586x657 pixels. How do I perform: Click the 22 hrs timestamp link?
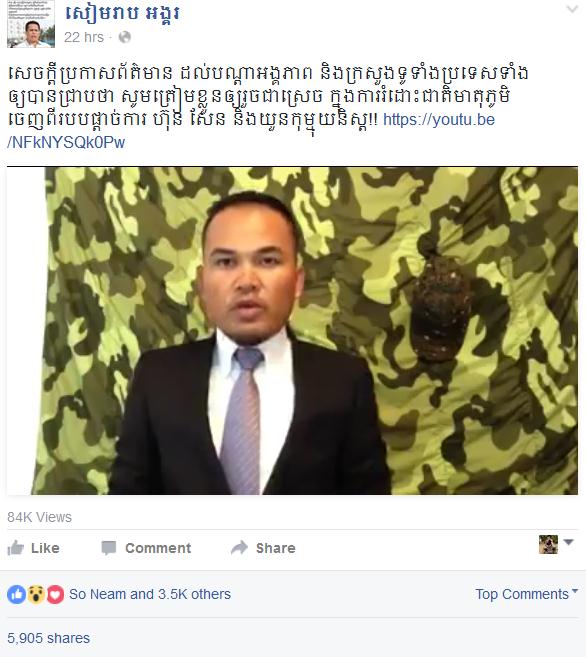[x=84, y=37]
